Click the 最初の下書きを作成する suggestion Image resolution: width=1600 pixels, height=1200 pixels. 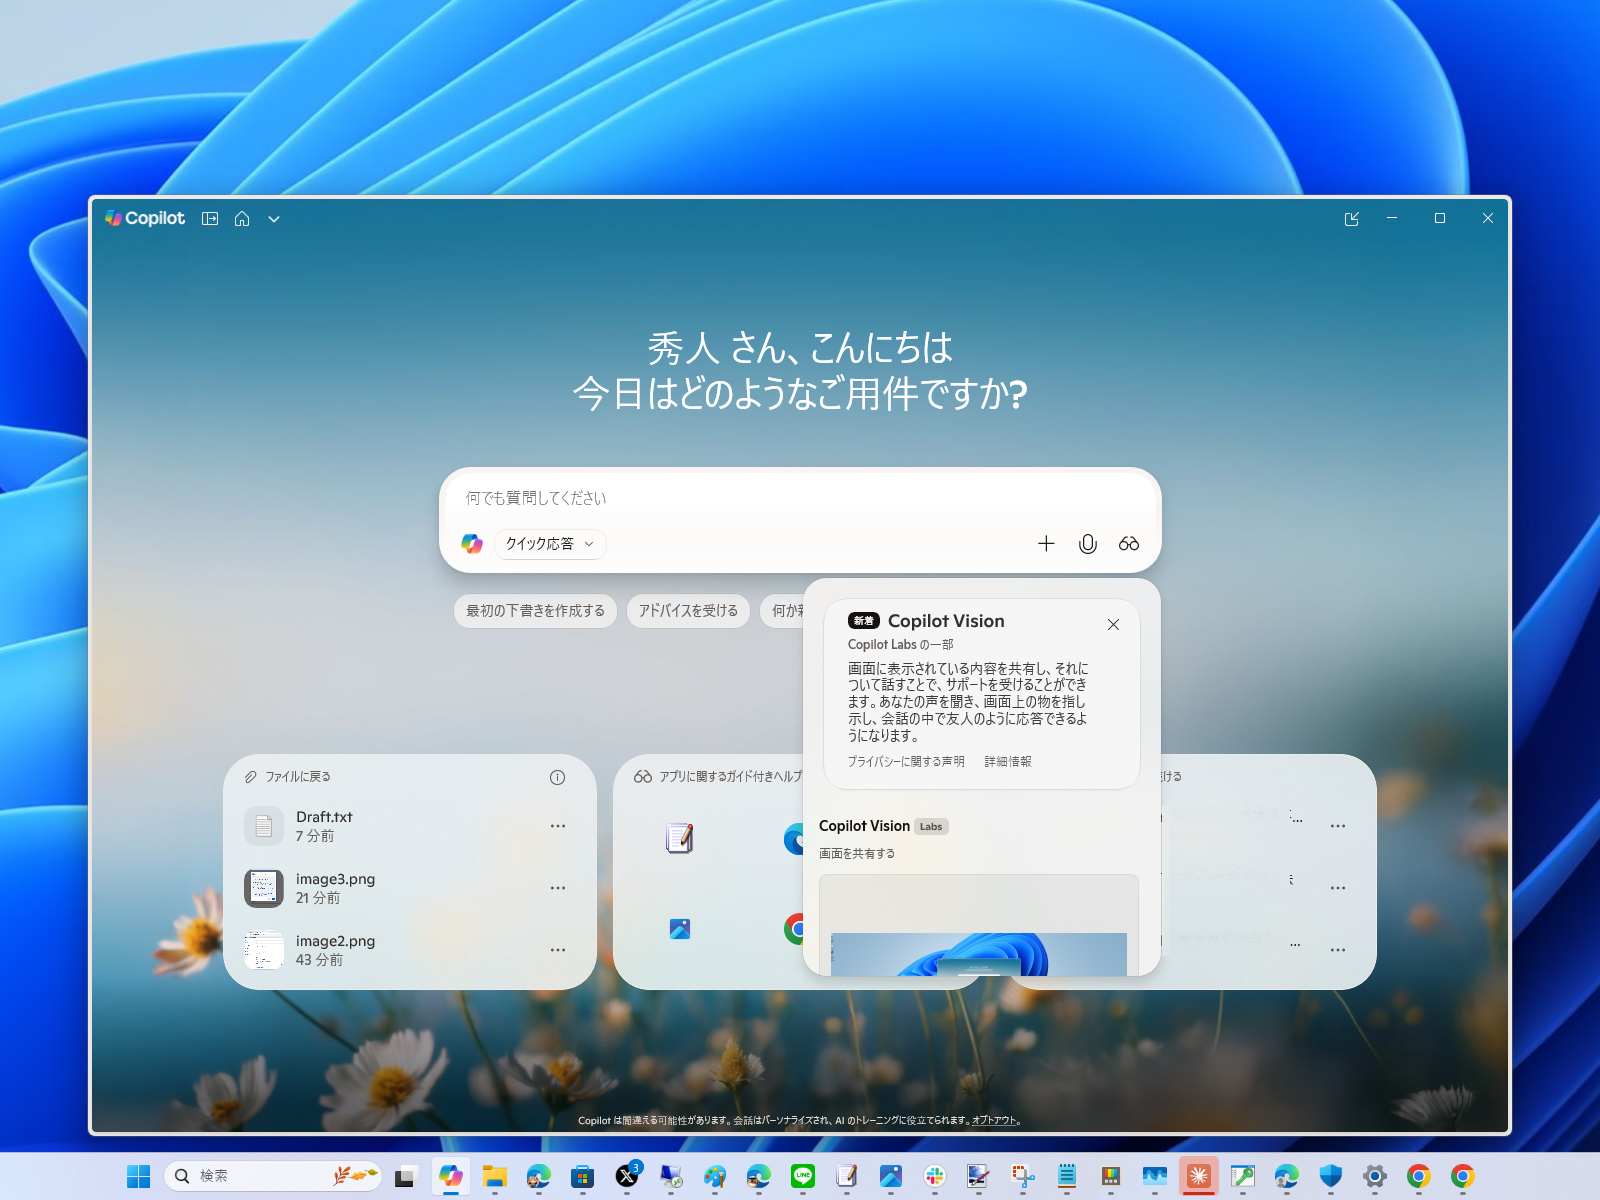click(534, 611)
